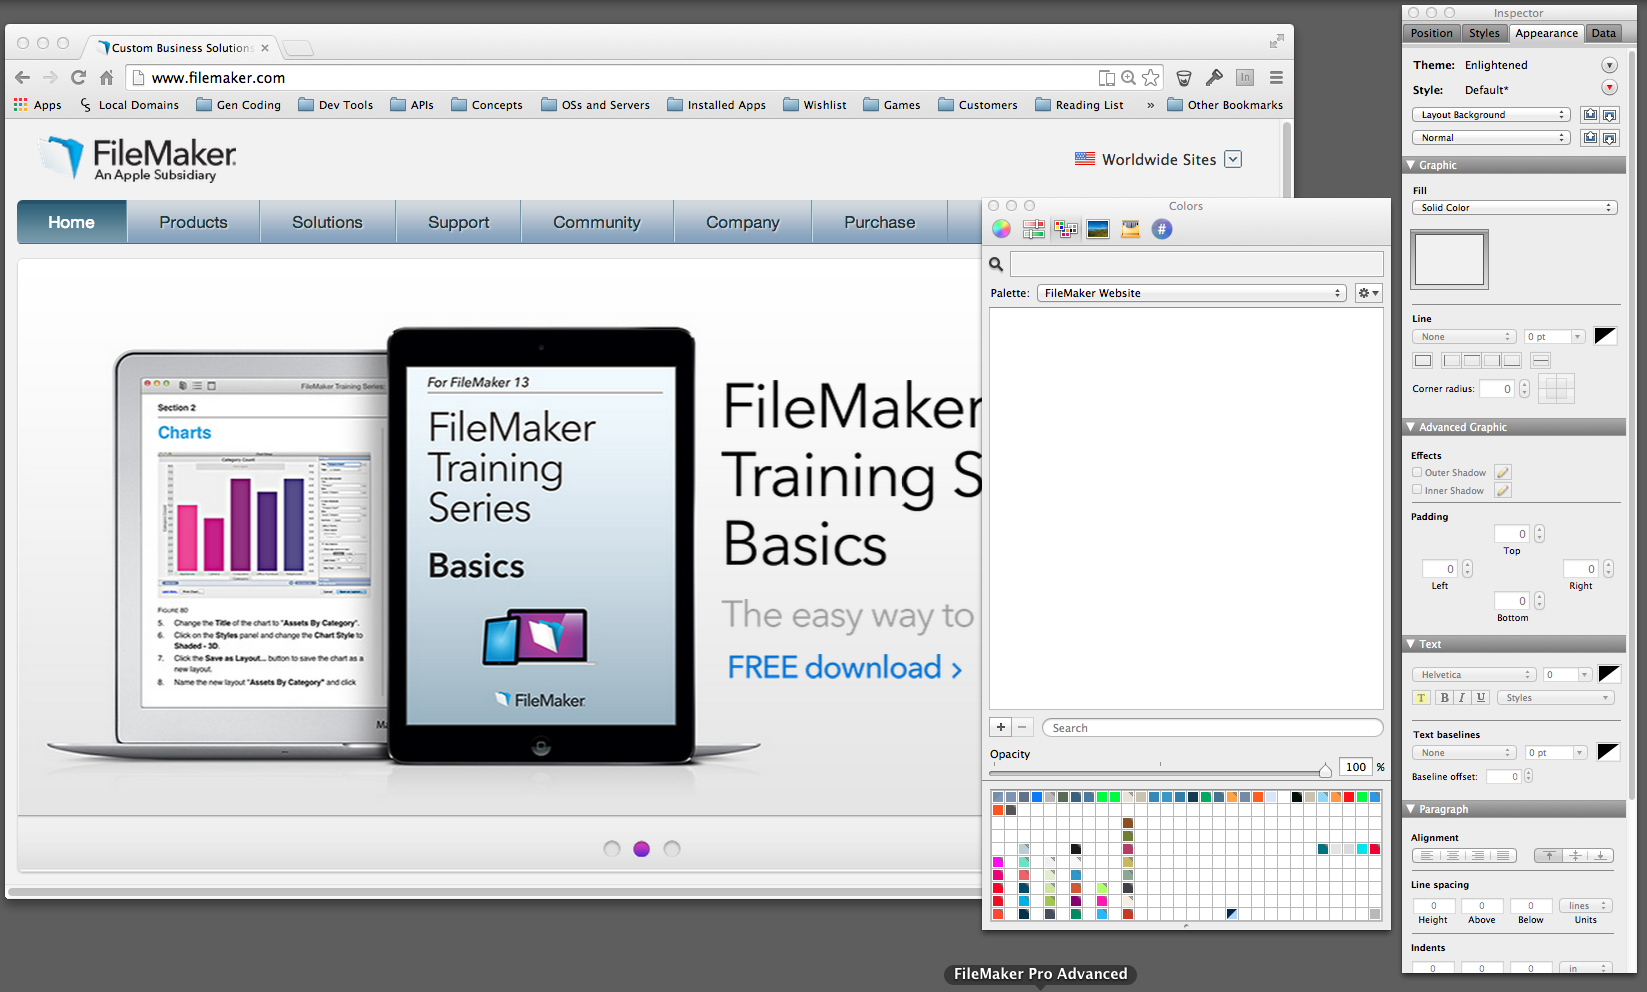Click the text highlight T icon
The image size is (1647, 992).
point(1421,698)
